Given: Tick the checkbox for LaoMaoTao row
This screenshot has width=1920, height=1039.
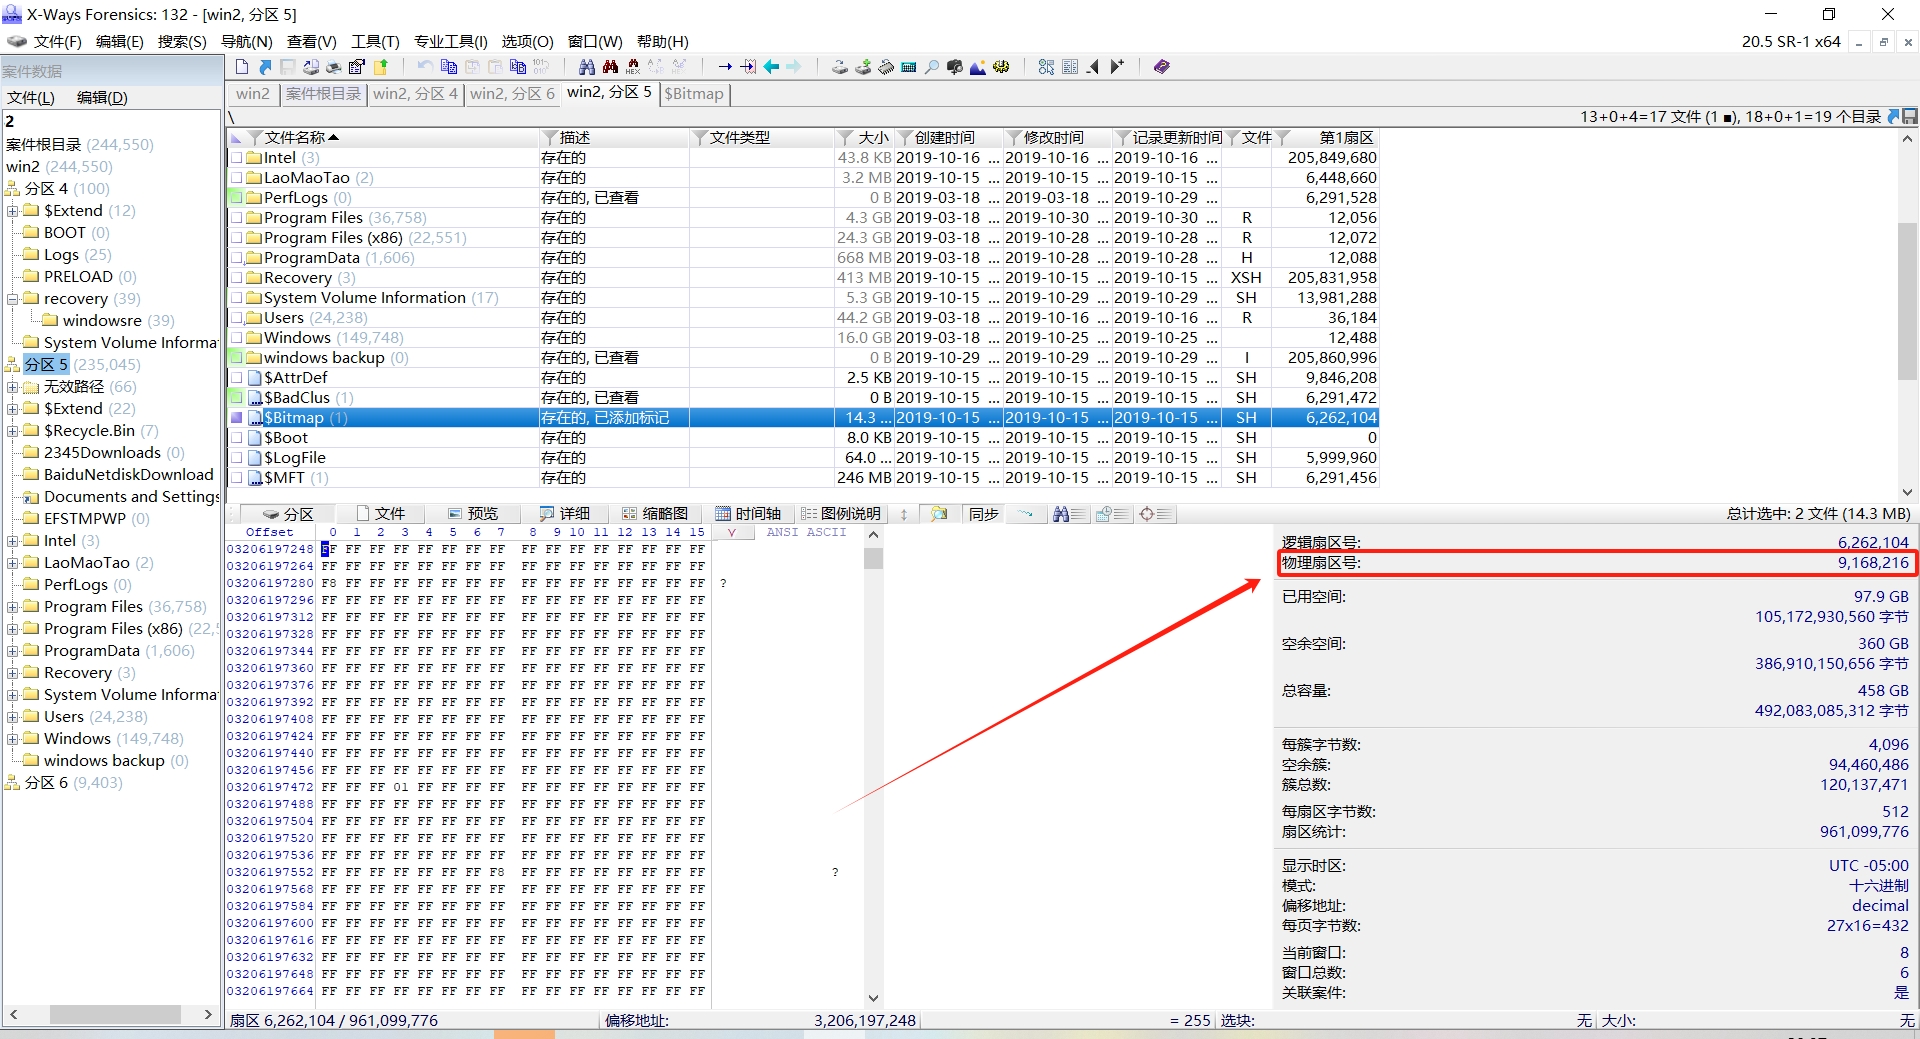Looking at the screenshot, I should [237, 178].
